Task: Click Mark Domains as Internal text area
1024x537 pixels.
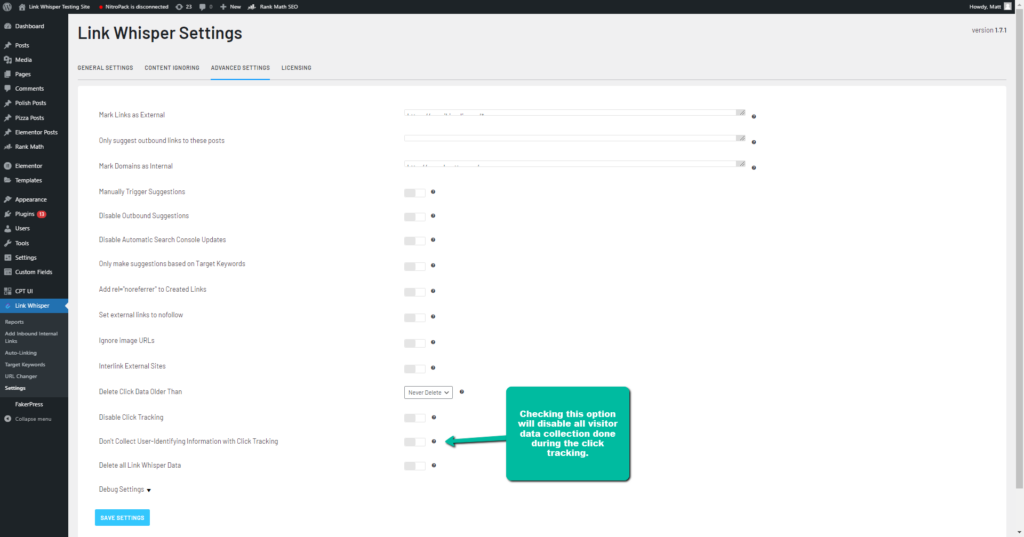Action: [575, 164]
